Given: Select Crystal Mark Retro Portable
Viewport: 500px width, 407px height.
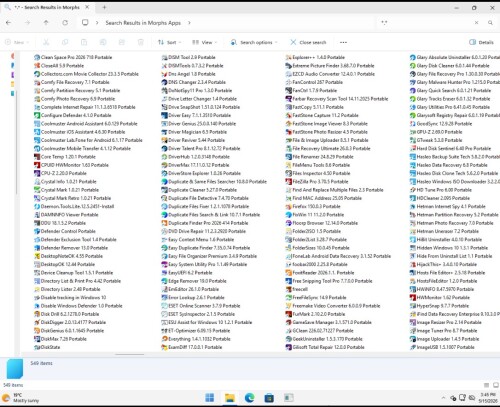Looking at the screenshot, I should (72, 198).
